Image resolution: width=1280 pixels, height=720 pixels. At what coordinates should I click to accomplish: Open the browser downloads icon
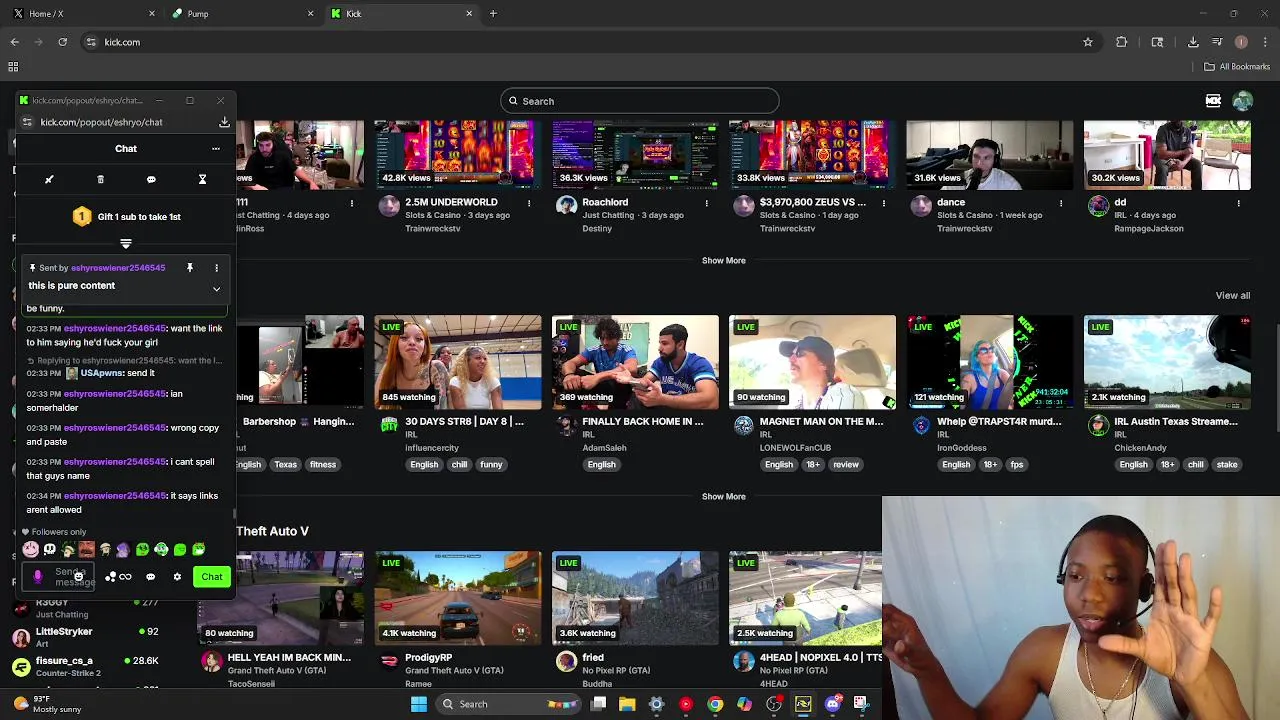1193,42
